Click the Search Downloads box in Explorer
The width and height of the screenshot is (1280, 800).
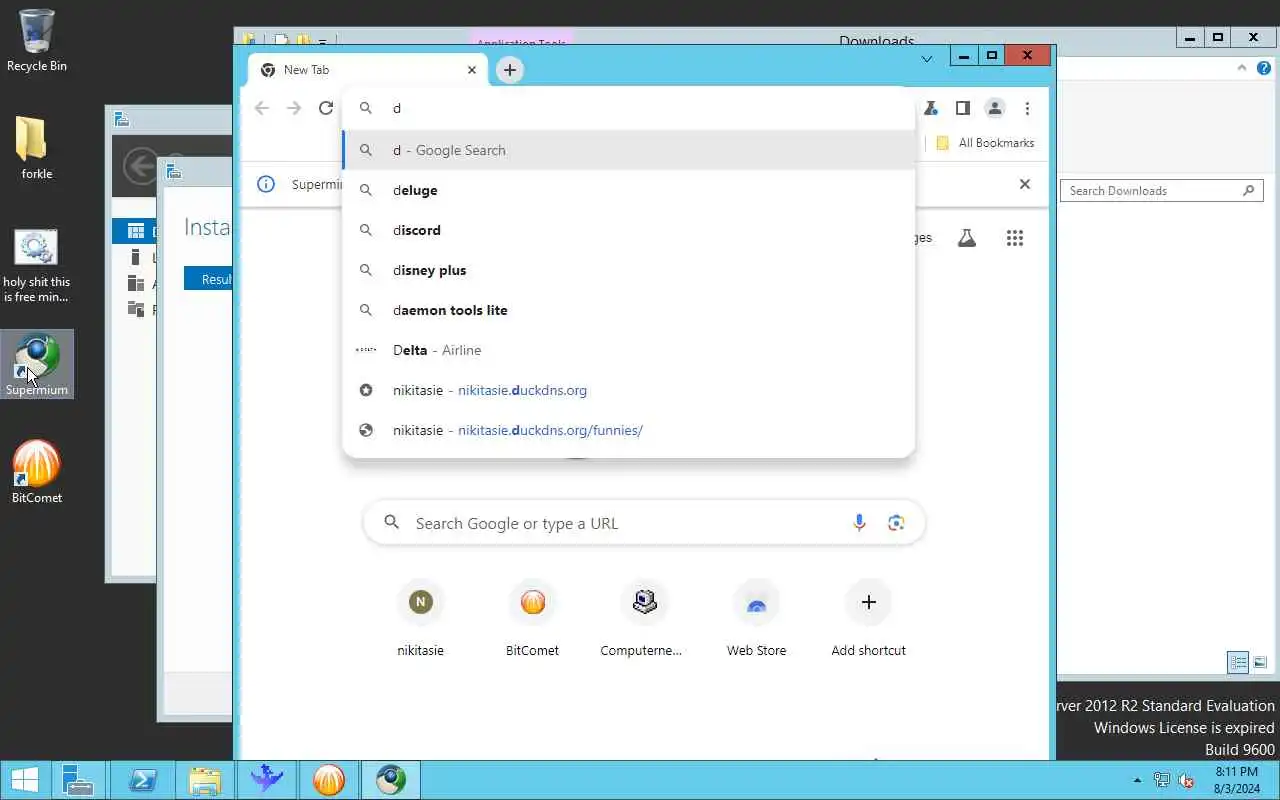(1163, 190)
